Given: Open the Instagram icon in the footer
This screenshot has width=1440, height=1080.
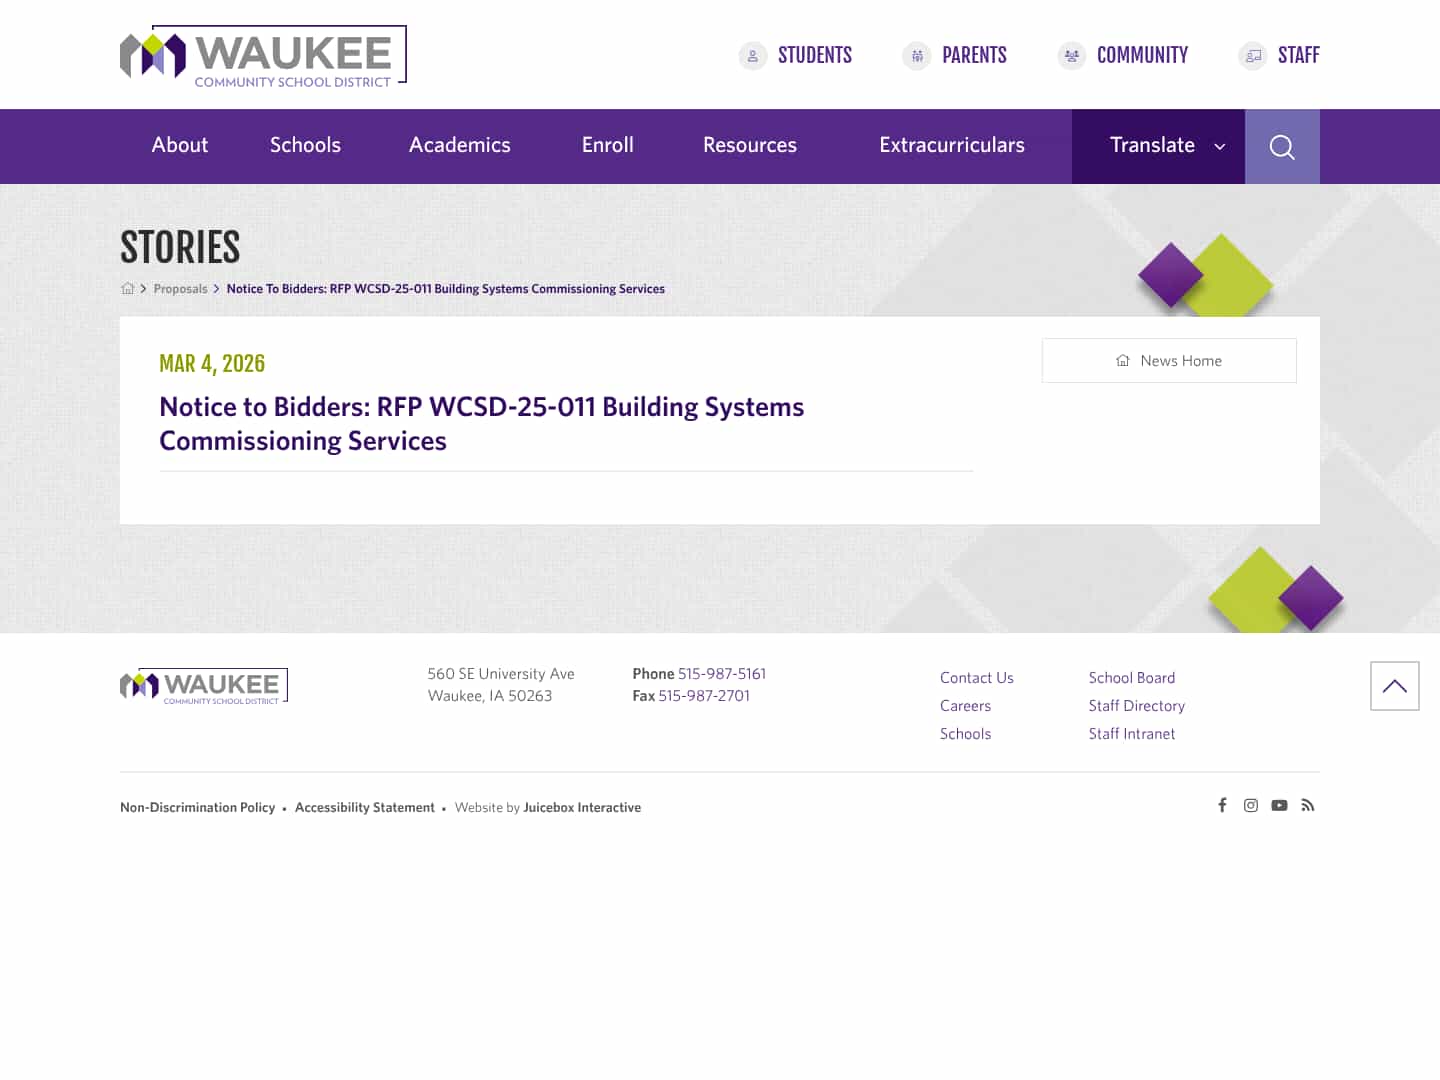Looking at the screenshot, I should [x=1250, y=805].
